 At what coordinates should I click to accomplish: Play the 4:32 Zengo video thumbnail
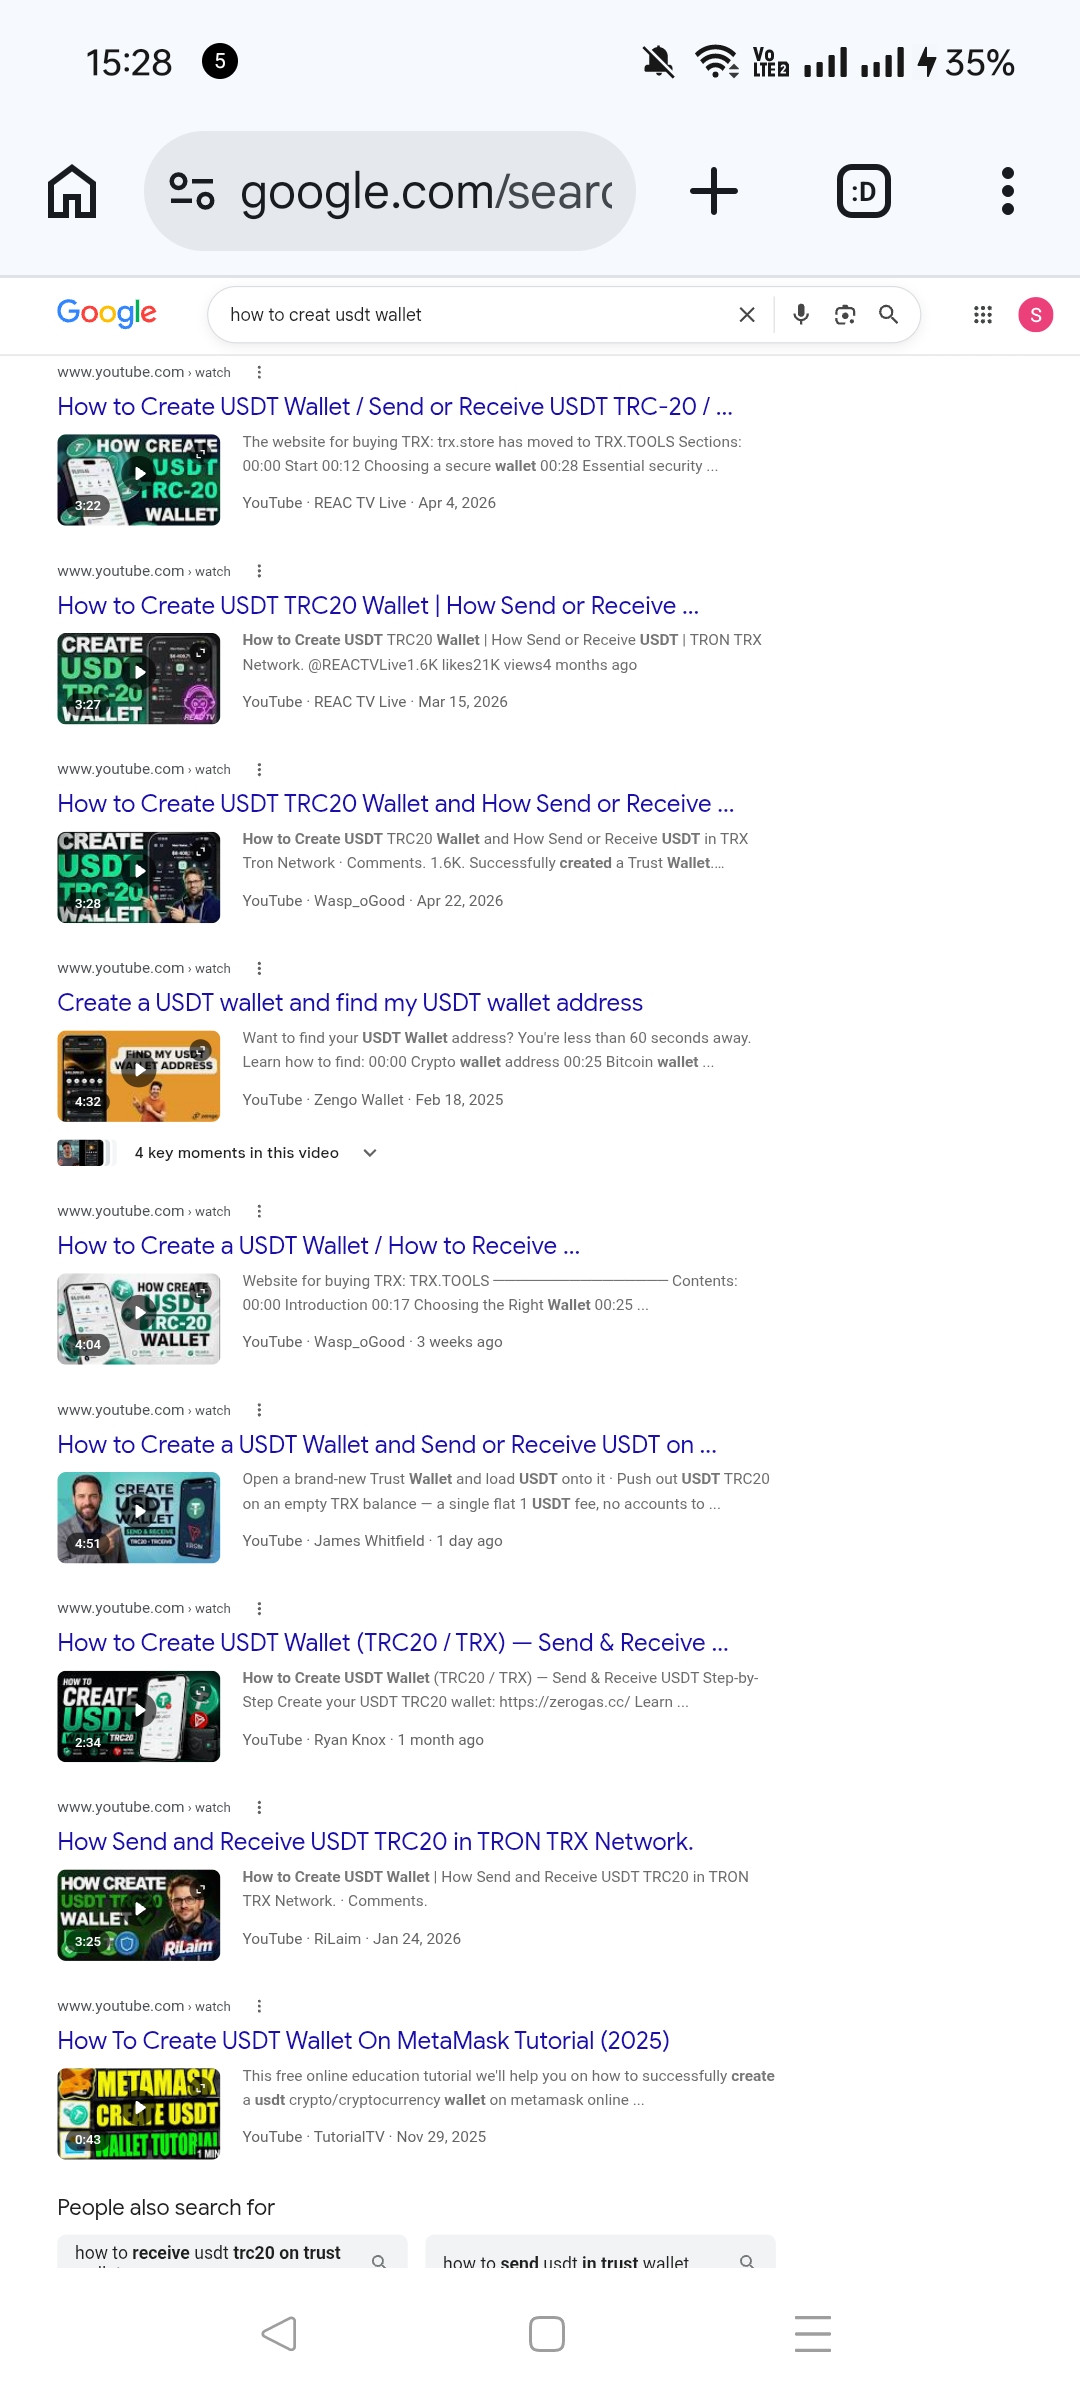(x=139, y=1076)
